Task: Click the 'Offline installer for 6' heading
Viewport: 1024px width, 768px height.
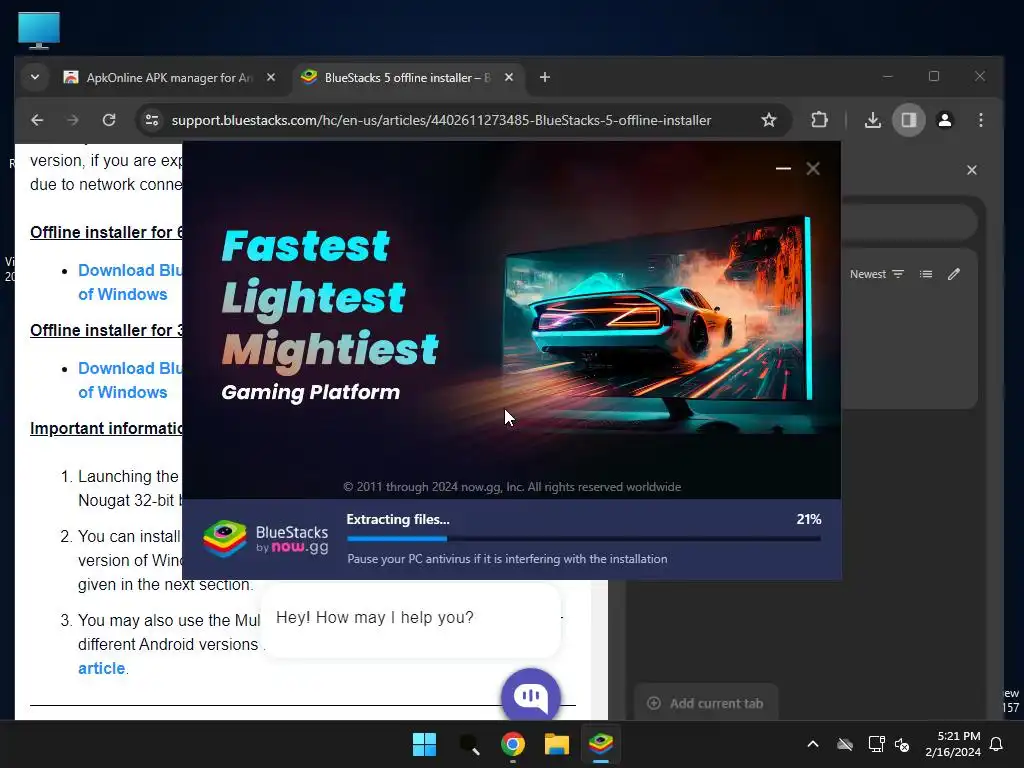Action: click(x=107, y=232)
